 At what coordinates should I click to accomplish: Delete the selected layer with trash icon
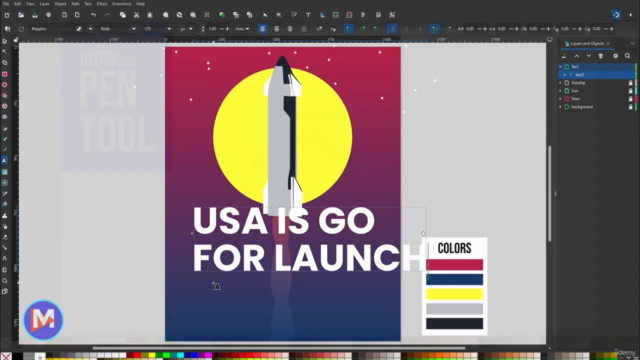tap(600, 56)
